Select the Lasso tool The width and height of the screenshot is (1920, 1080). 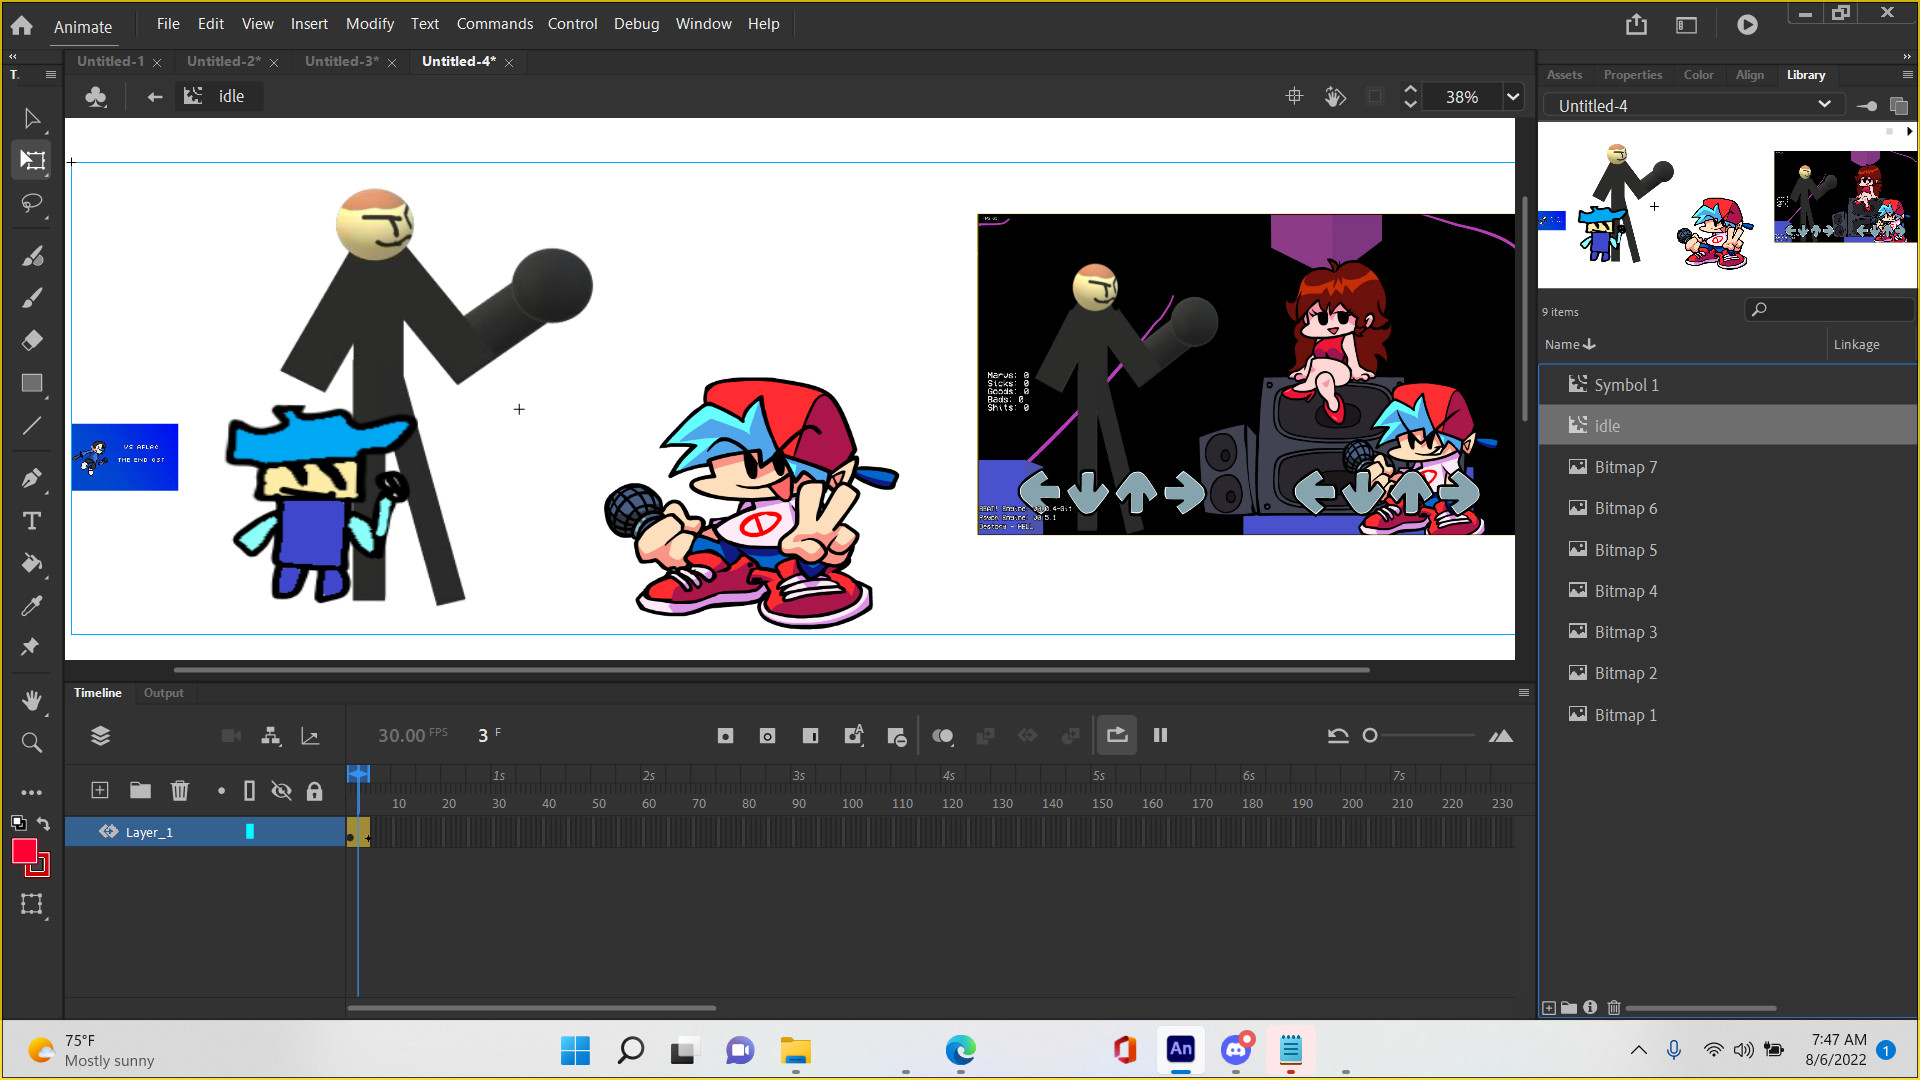click(x=32, y=203)
